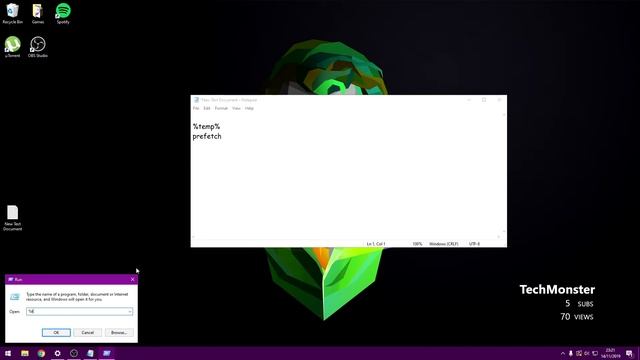The height and width of the screenshot is (360, 640).
Task: Click the volume muted tray icon
Action: coord(587,353)
